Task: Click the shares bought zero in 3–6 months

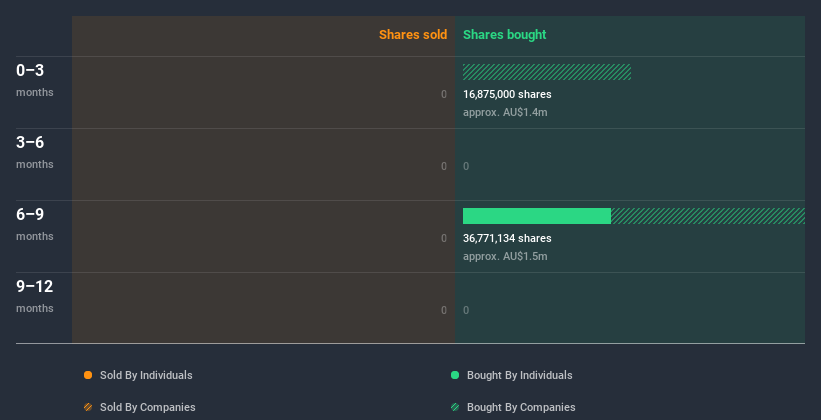Action: [466, 166]
